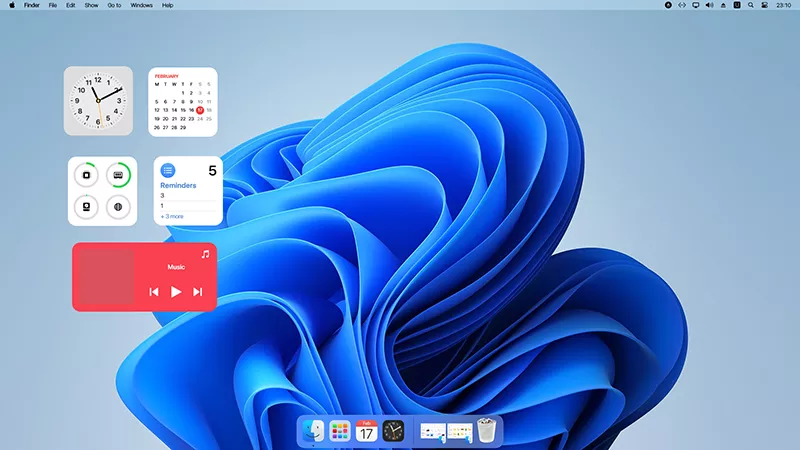Play music in the Music widget
Viewport: 800px width, 450px height.
pyautogui.click(x=176, y=292)
